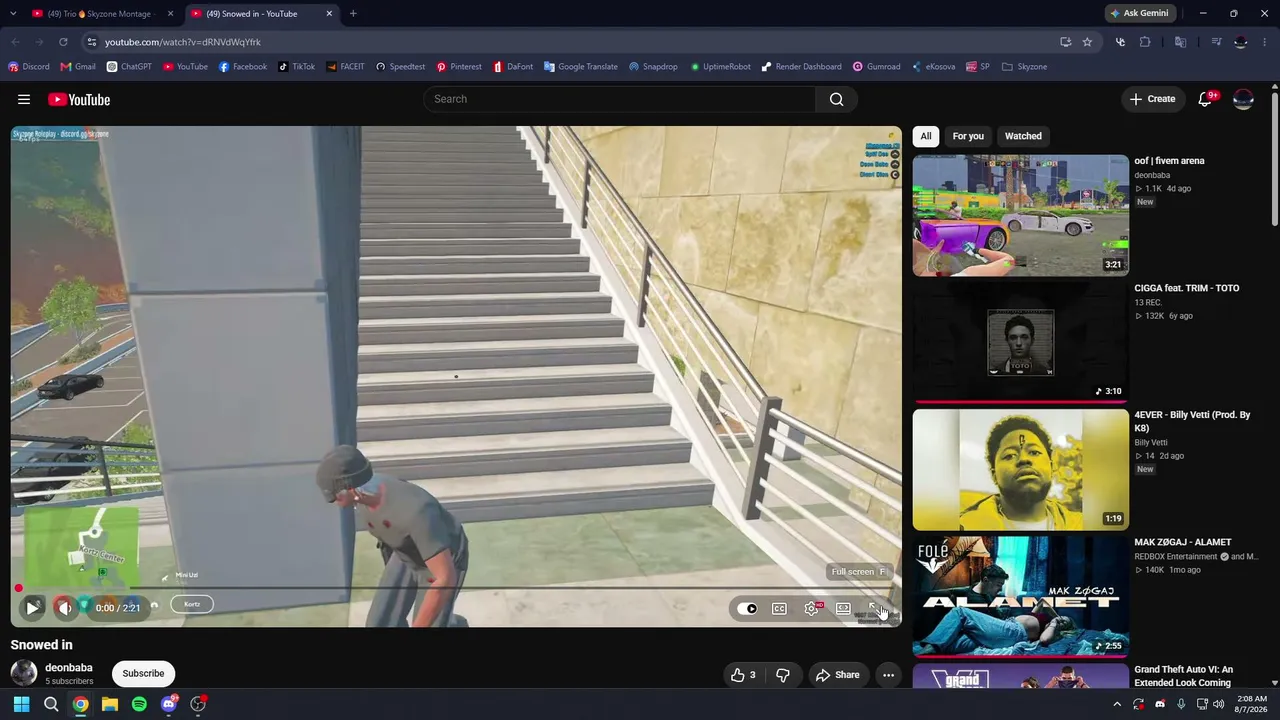Open CIGGA feat. TRIM - TOTO video

[x=1187, y=288]
